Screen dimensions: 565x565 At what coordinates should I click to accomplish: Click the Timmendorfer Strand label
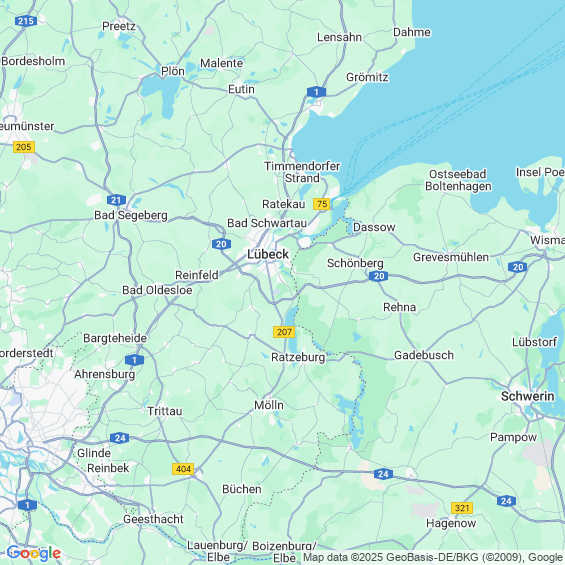click(x=302, y=172)
